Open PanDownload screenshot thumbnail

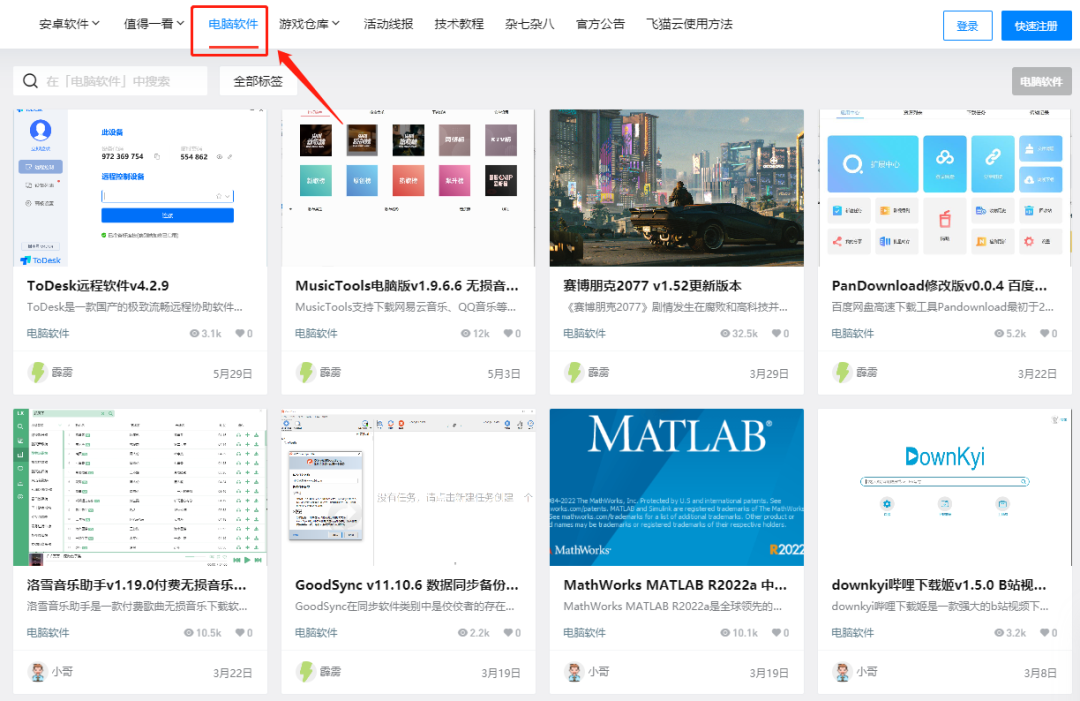pos(944,187)
